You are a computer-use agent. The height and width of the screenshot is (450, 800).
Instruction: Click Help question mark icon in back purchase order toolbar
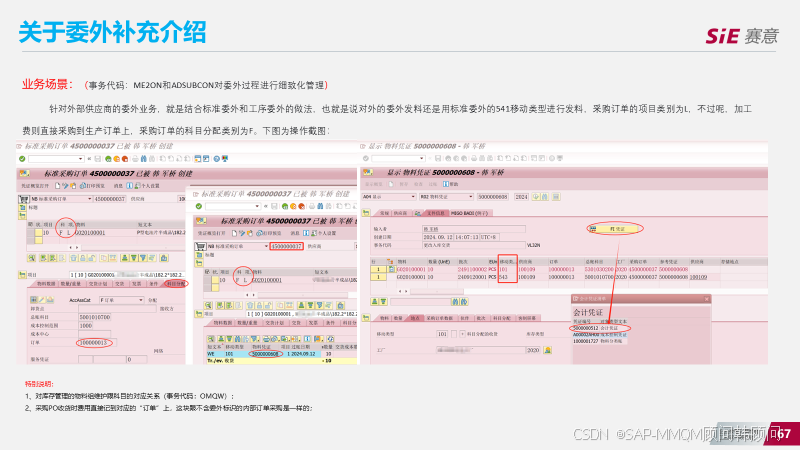tap(217, 159)
